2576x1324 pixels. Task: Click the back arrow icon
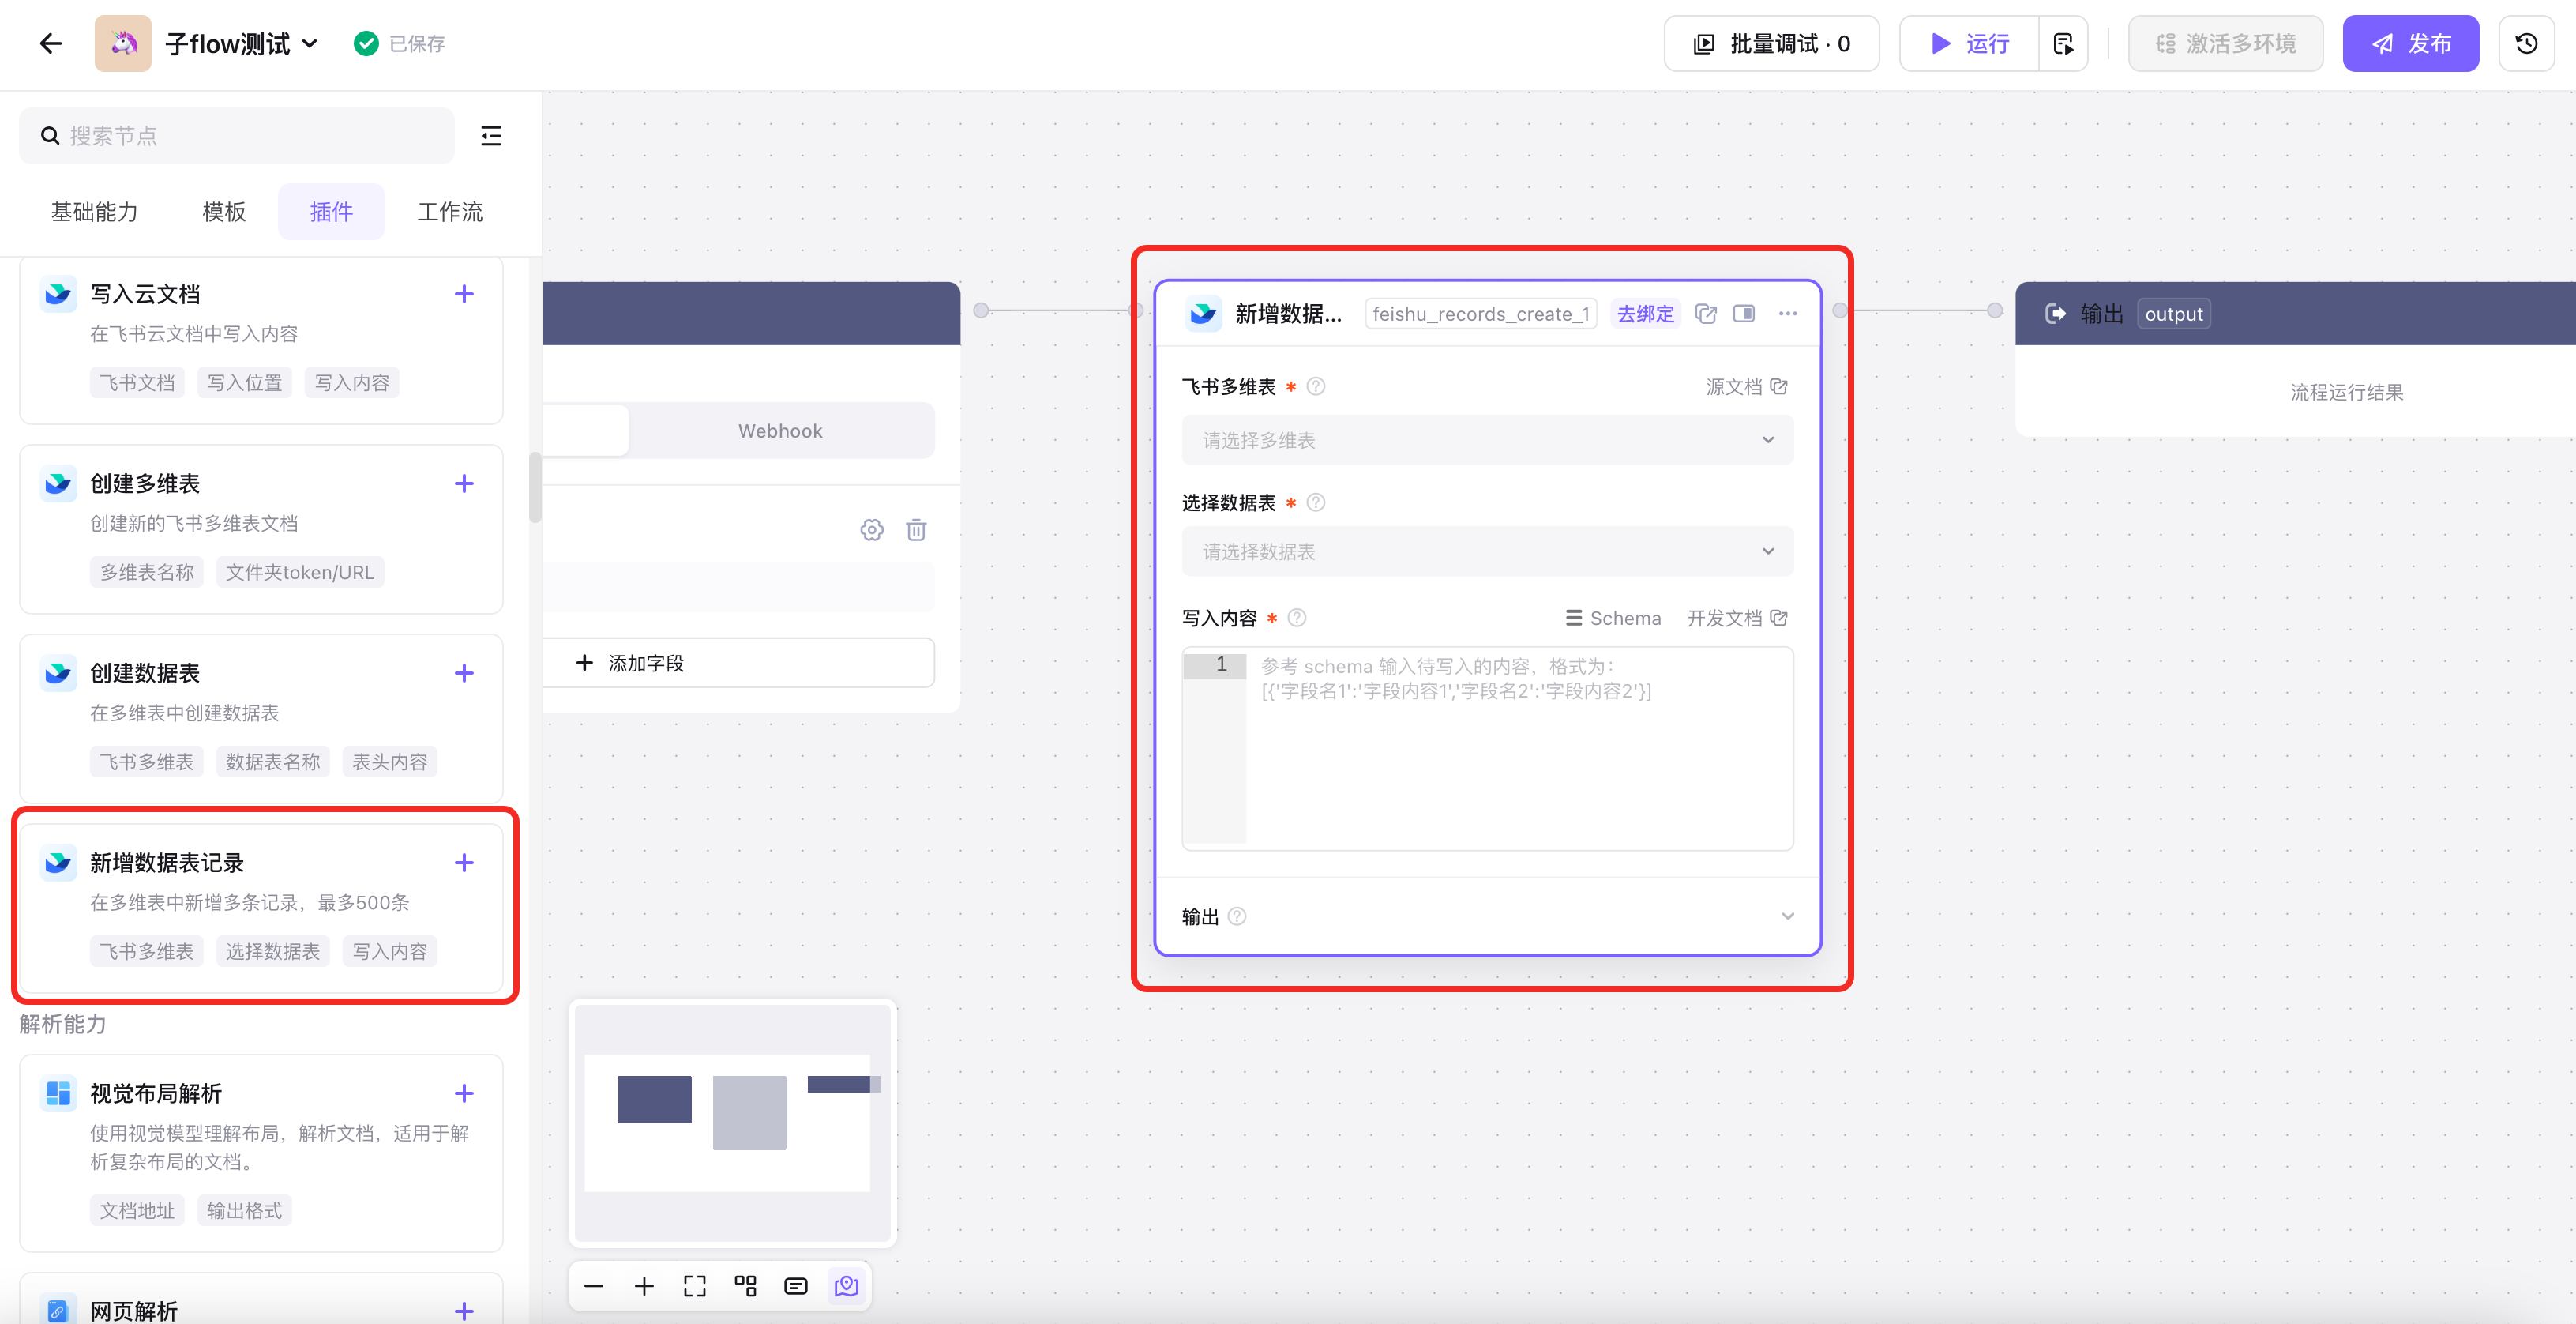pos(50,43)
